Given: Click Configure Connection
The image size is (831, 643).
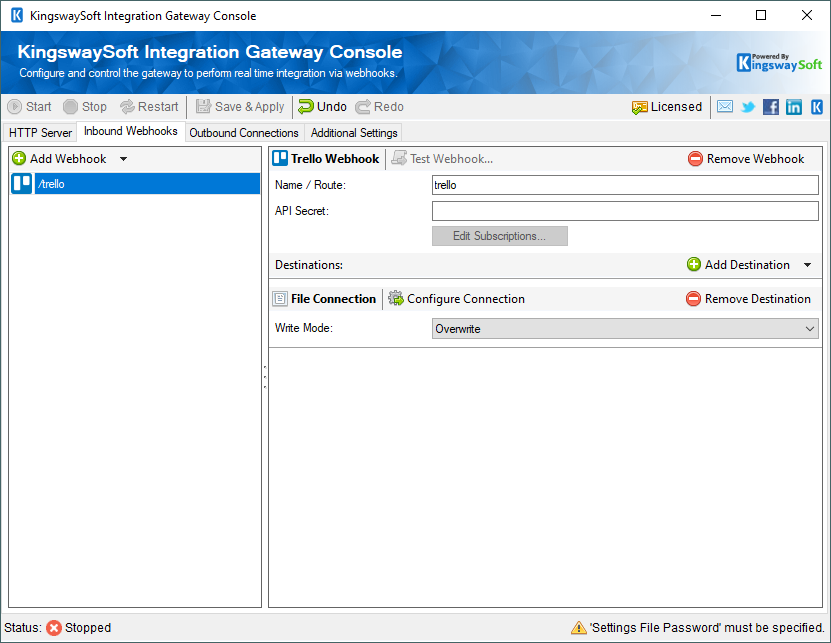Looking at the screenshot, I should pos(456,299).
